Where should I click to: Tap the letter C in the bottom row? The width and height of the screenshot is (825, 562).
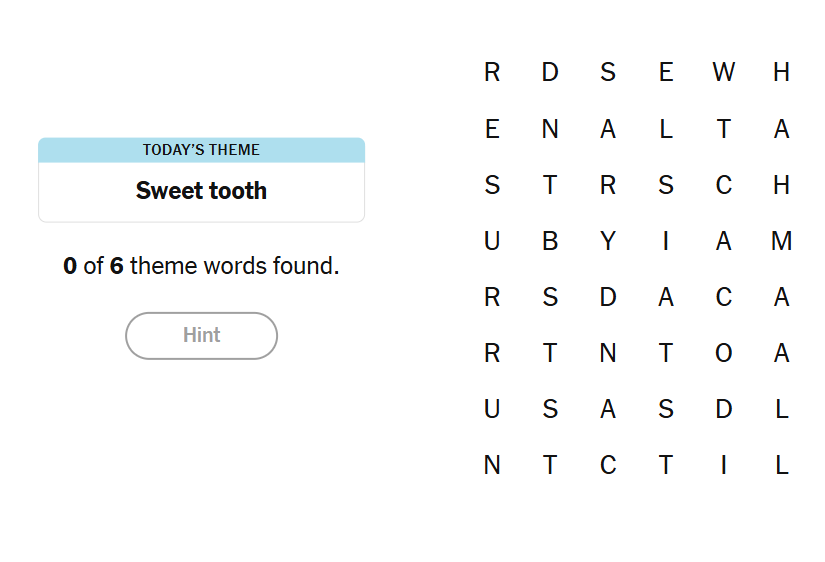[x=608, y=465]
